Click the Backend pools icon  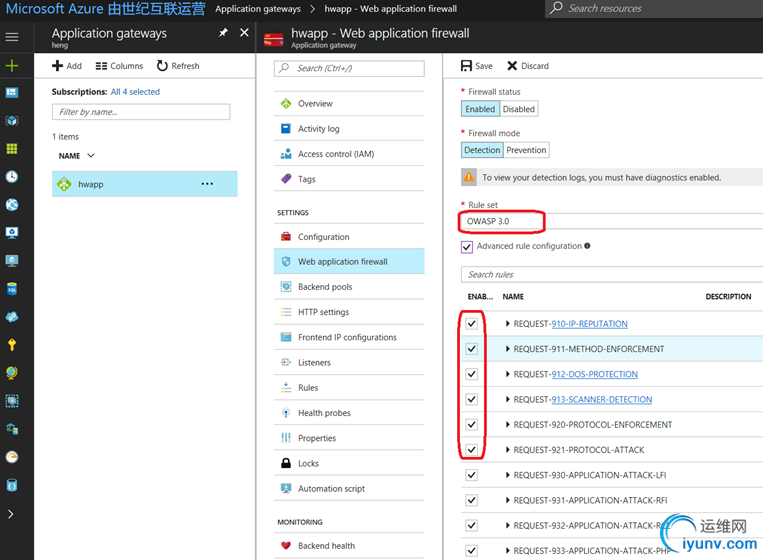286,287
